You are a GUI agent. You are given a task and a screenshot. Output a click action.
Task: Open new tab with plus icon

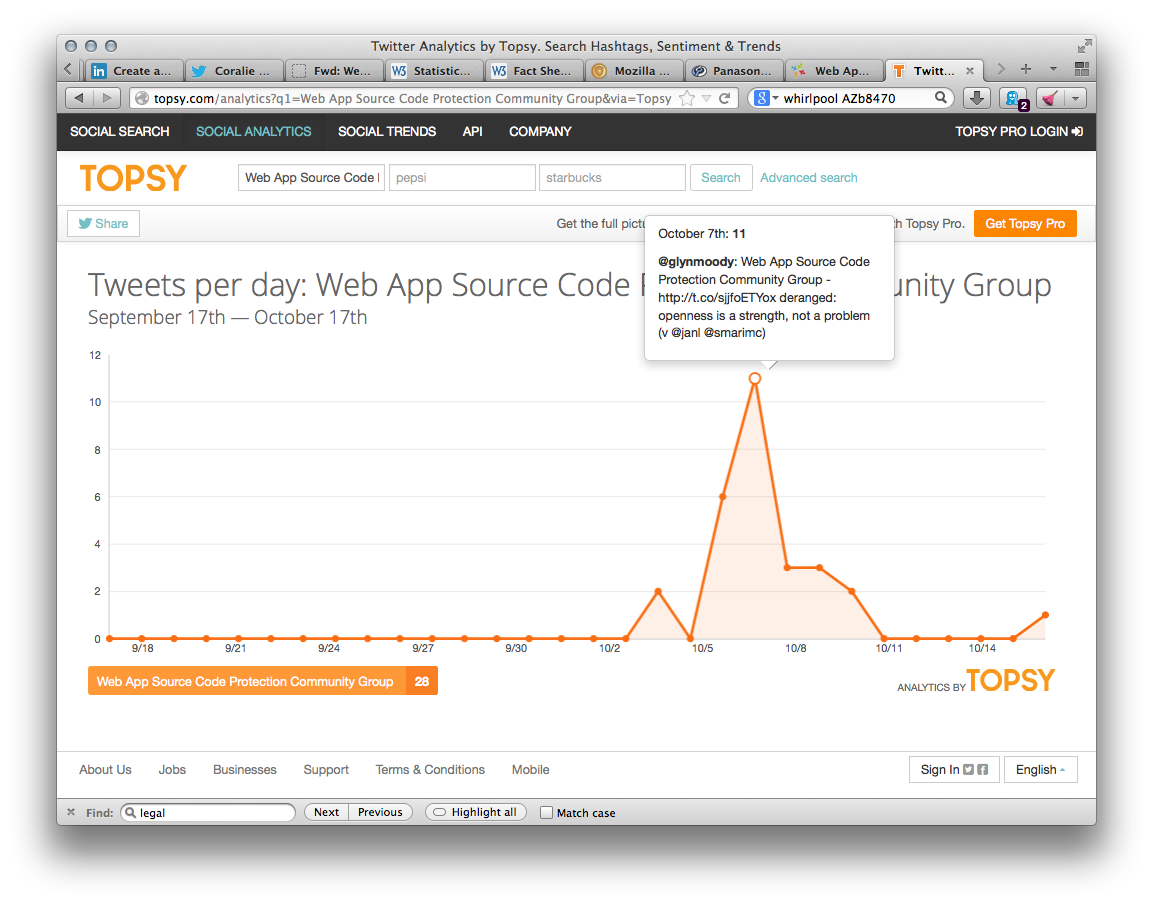[1025, 70]
